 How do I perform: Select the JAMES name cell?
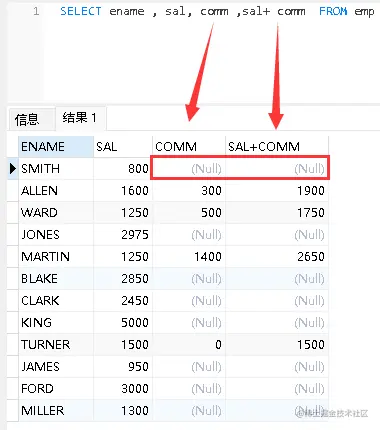(x=56, y=367)
